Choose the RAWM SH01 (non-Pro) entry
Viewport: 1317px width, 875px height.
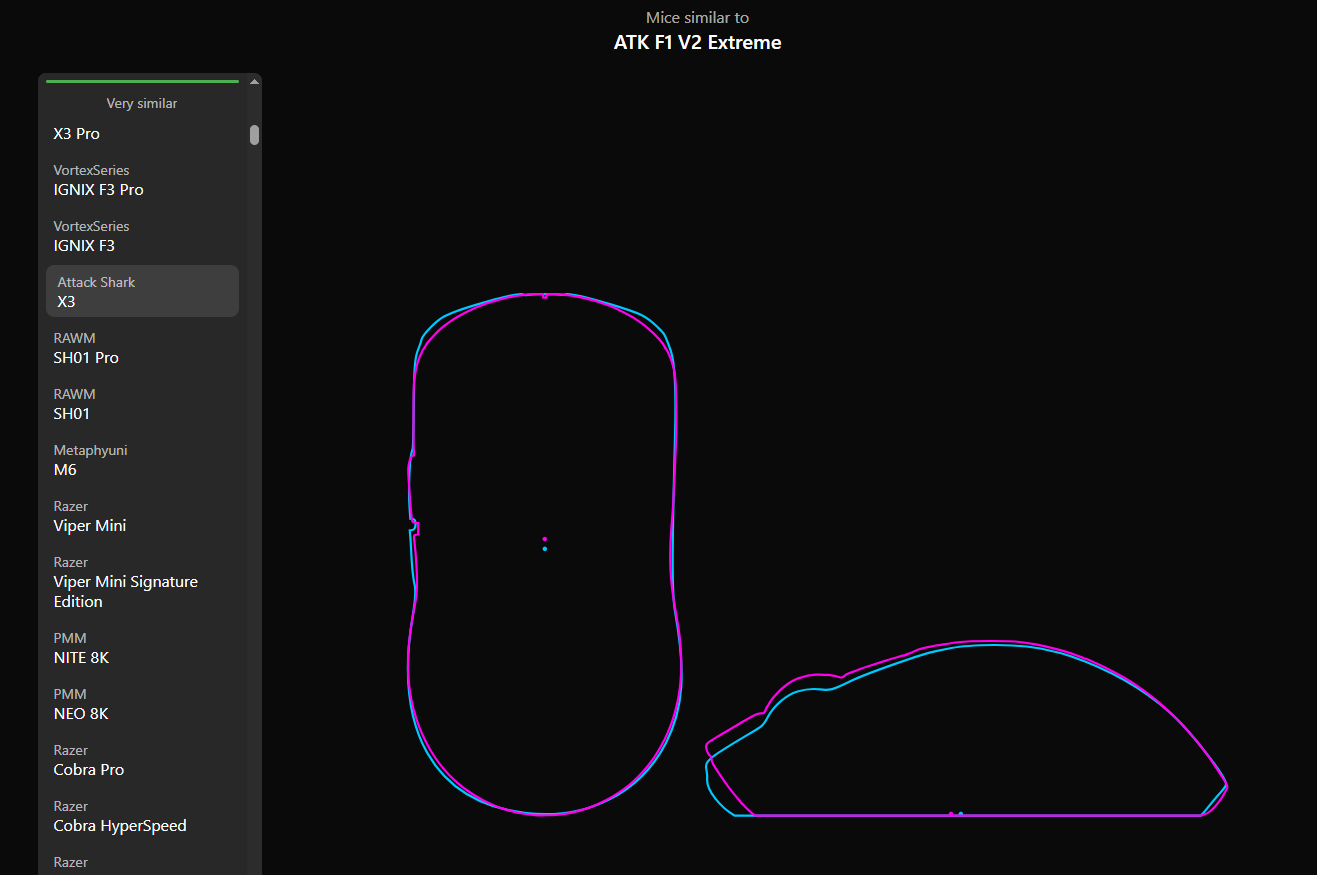click(142, 403)
